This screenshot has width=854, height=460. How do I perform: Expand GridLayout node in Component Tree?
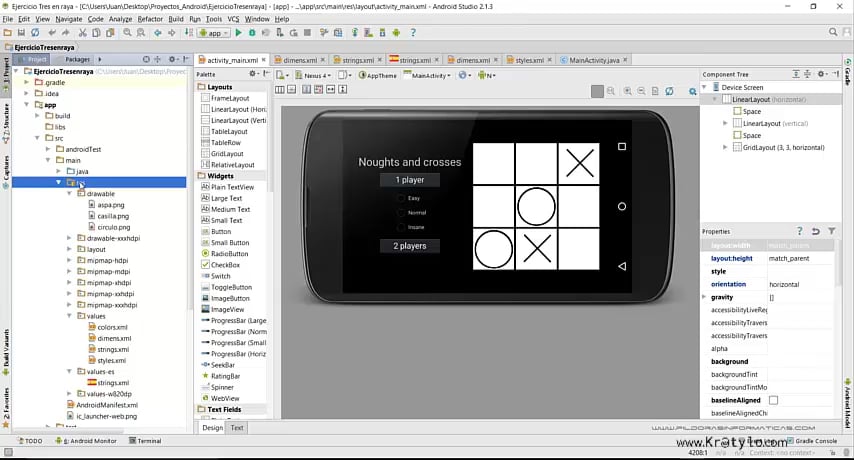pyautogui.click(x=725, y=148)
